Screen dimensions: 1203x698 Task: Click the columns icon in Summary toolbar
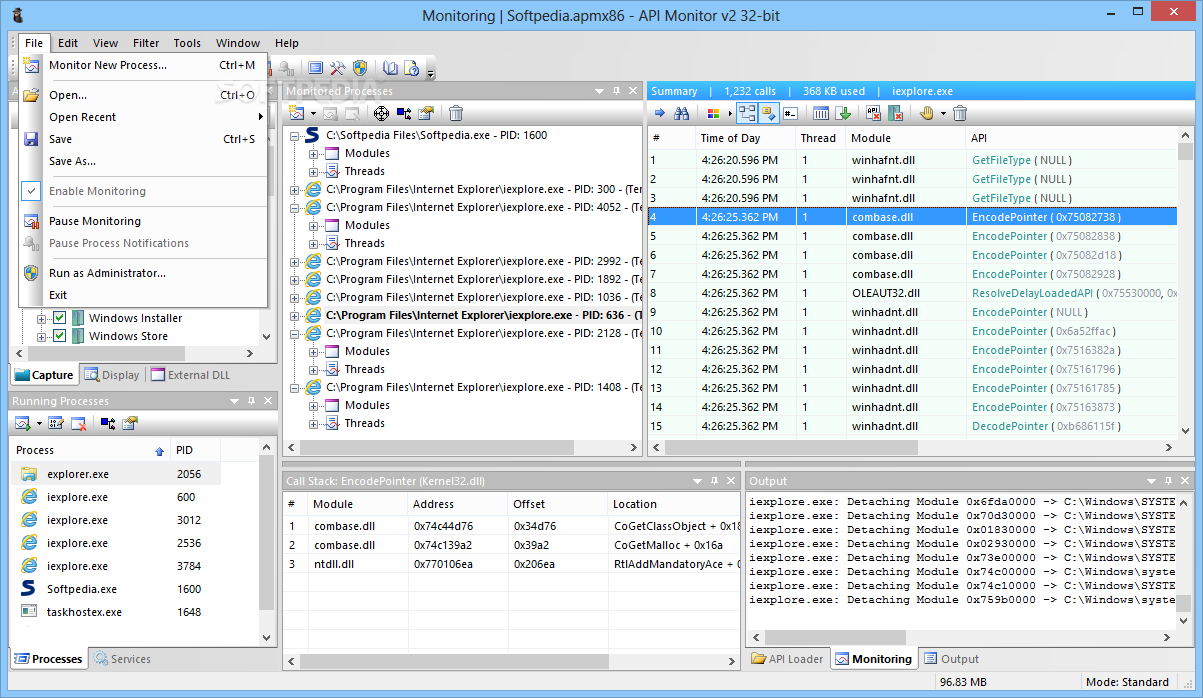pos(821,113)
